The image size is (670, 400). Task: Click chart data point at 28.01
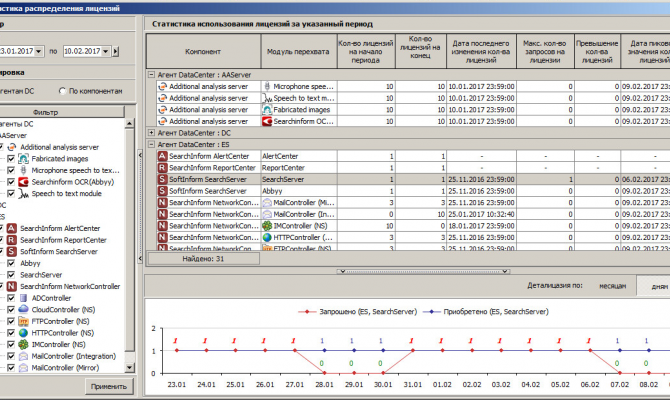(x=324, y=373)
